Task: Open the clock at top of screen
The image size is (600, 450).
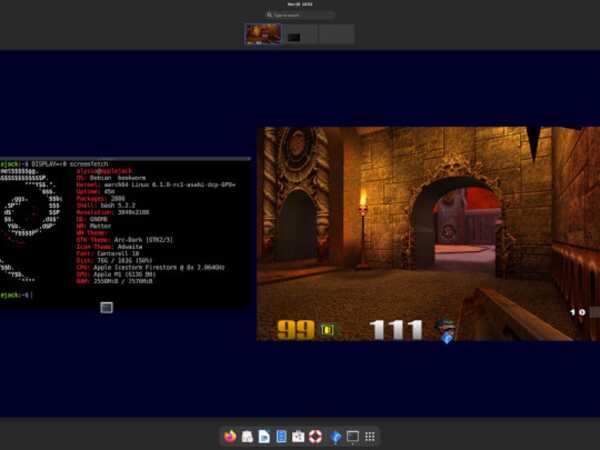Action: coord(300,4)
